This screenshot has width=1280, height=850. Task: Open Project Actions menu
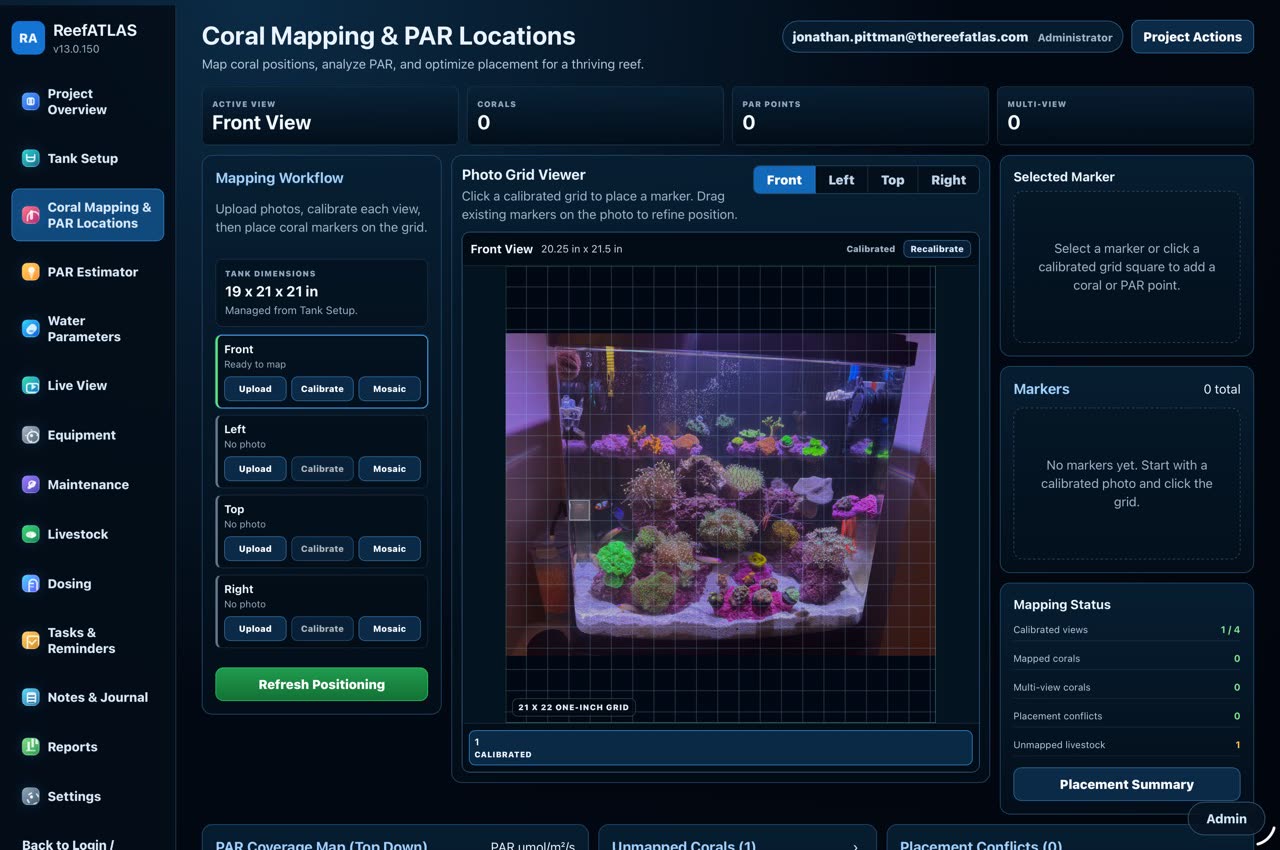1192,37
